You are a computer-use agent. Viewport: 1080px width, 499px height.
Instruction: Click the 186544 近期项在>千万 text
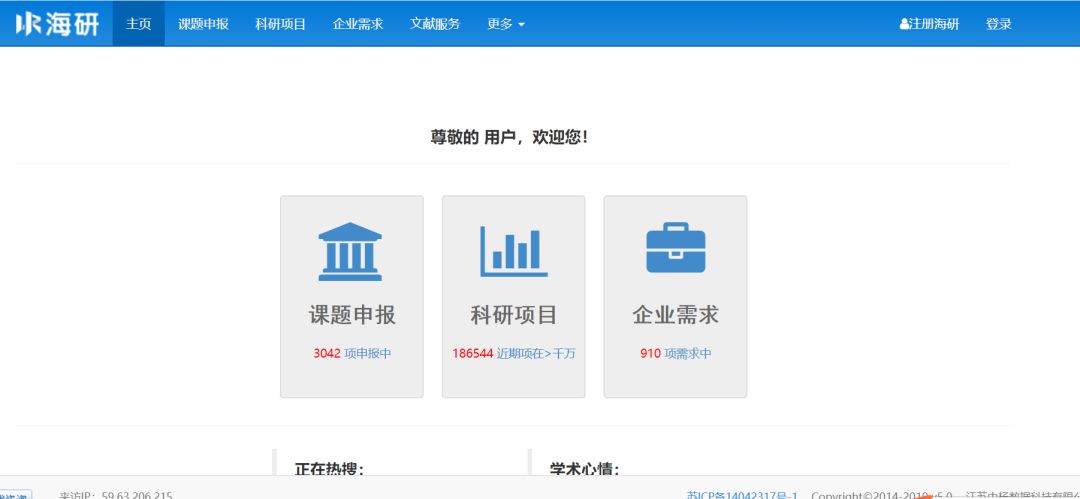coord(513,354)
